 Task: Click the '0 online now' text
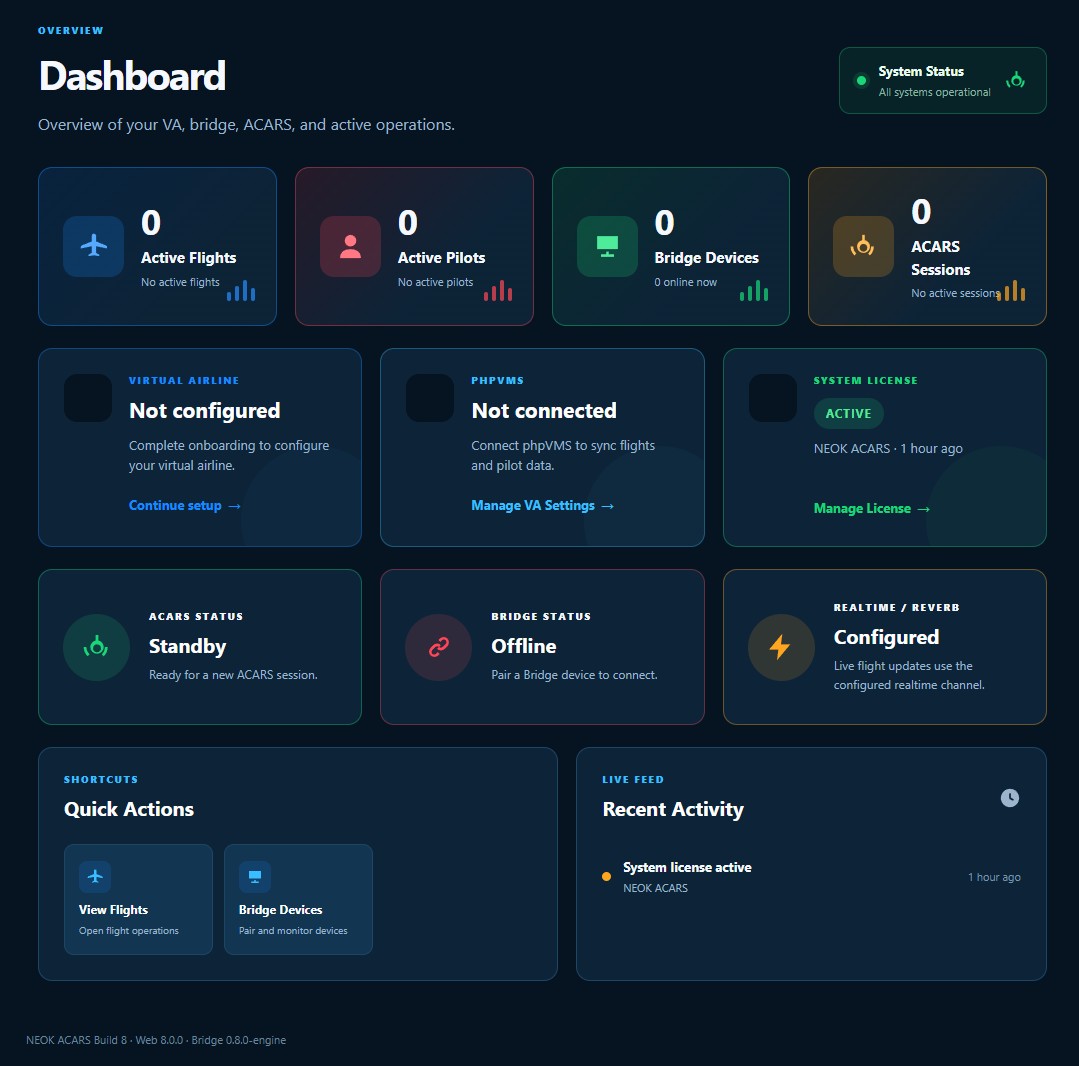(x=685, y=282)
